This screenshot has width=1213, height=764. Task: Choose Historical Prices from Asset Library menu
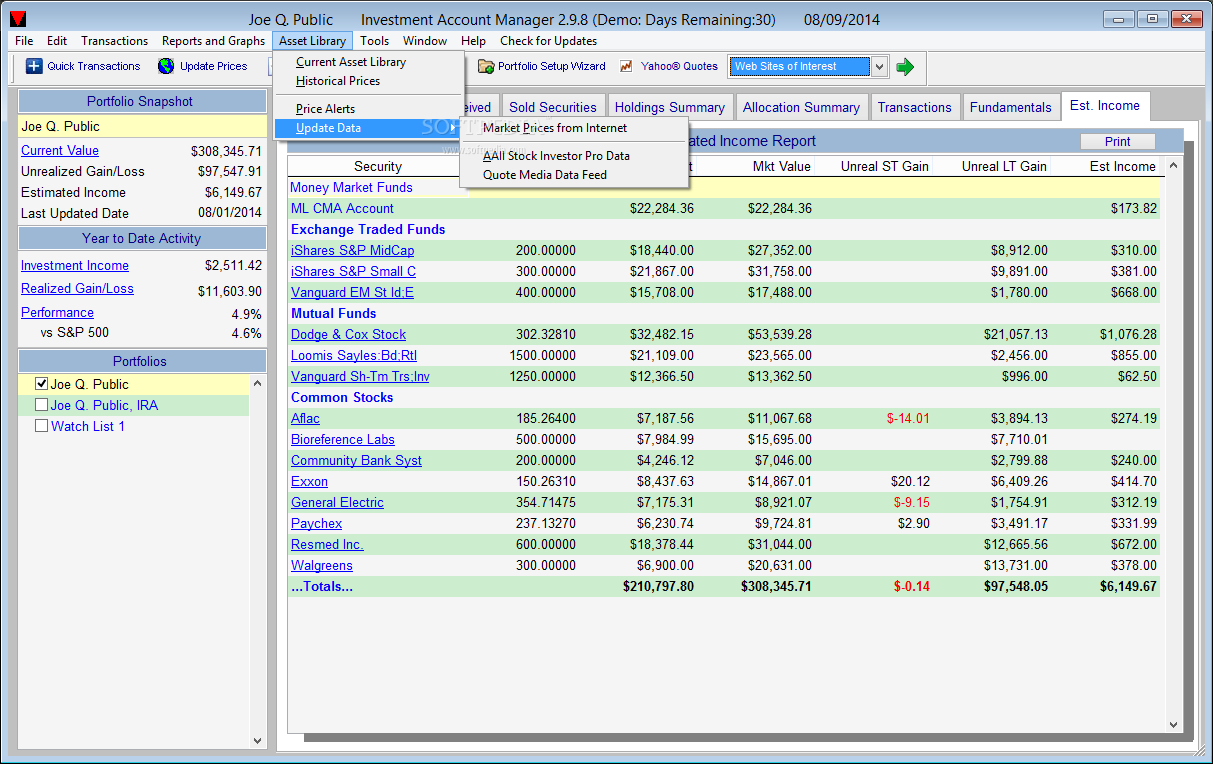[338, 81]
